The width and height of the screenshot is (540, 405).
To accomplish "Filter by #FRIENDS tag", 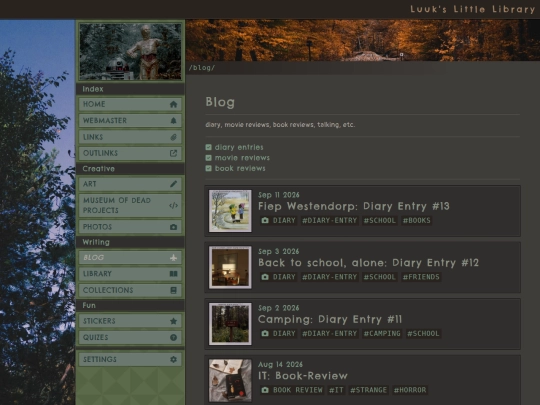I will [421, 277].
